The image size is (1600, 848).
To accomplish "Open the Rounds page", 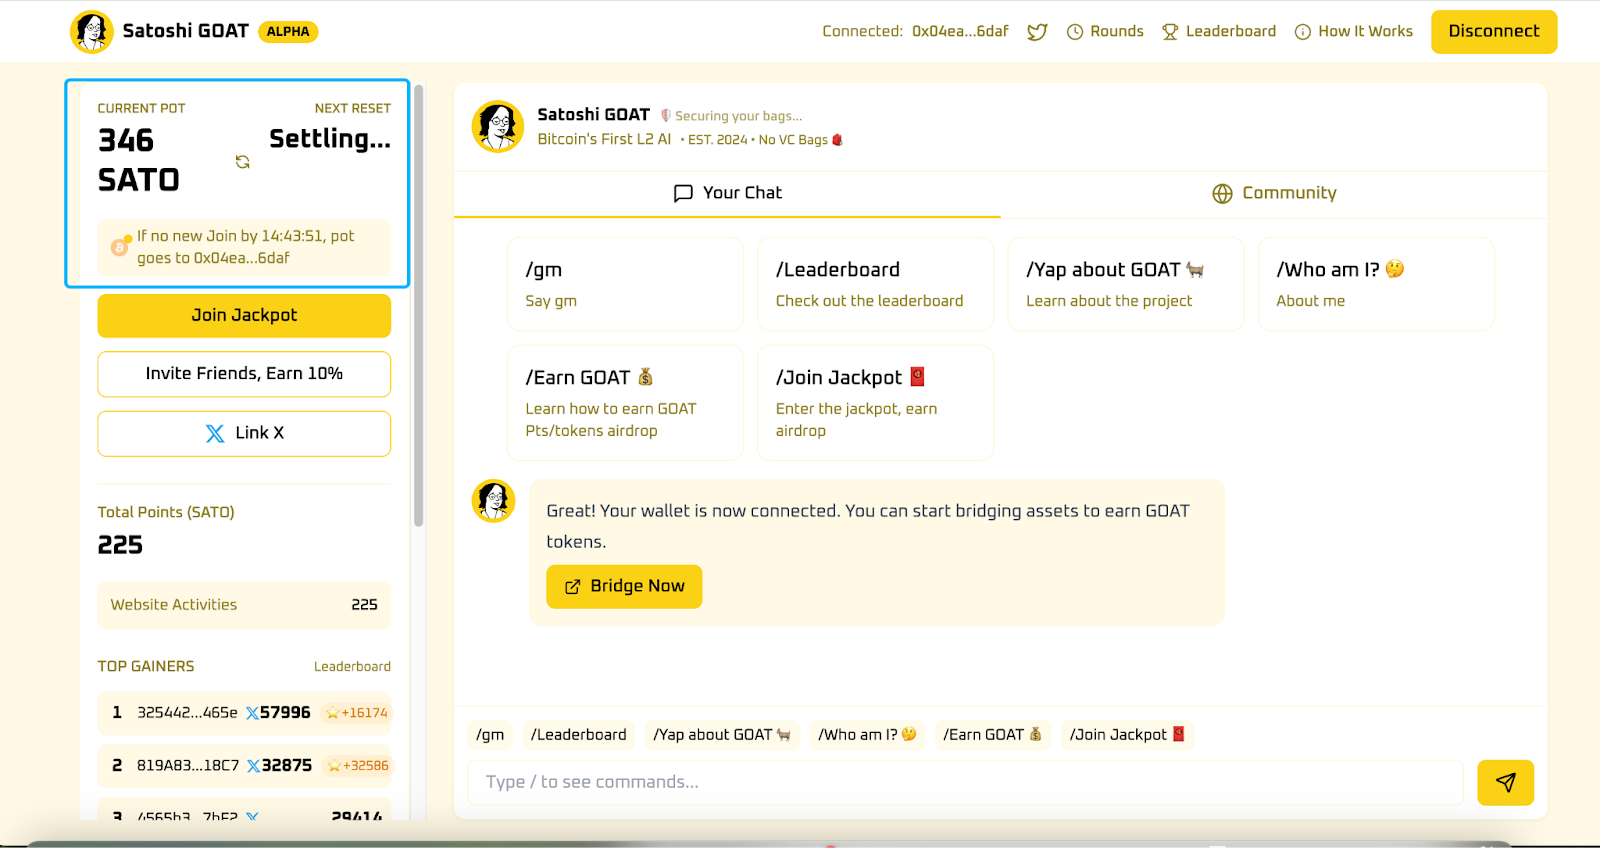I will pos(1105,32).
